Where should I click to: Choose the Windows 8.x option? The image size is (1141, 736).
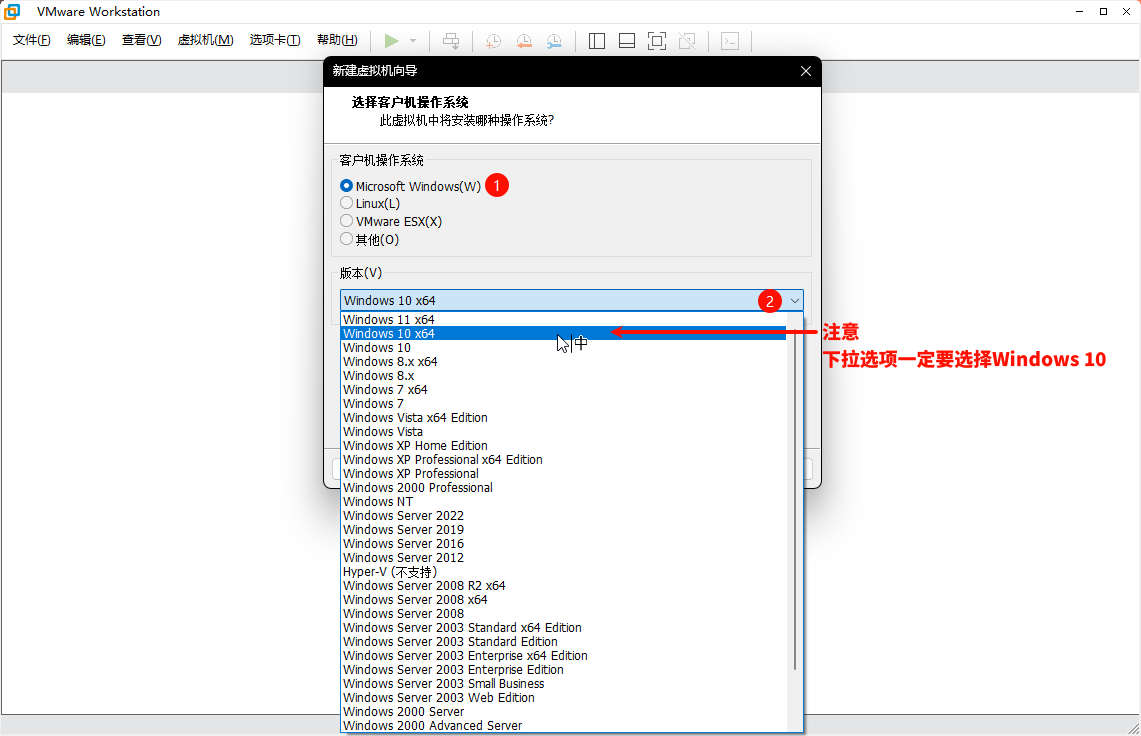point(563,376)
